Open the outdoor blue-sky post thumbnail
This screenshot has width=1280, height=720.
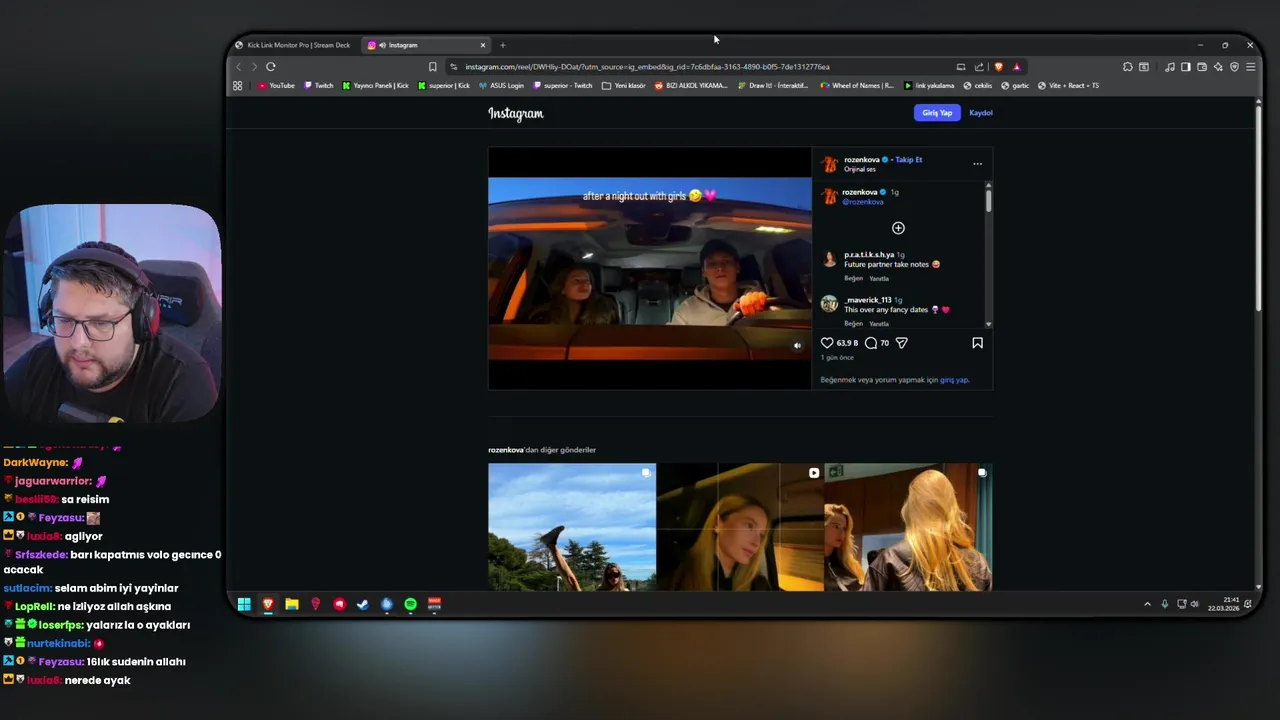(x=572, y=527)
